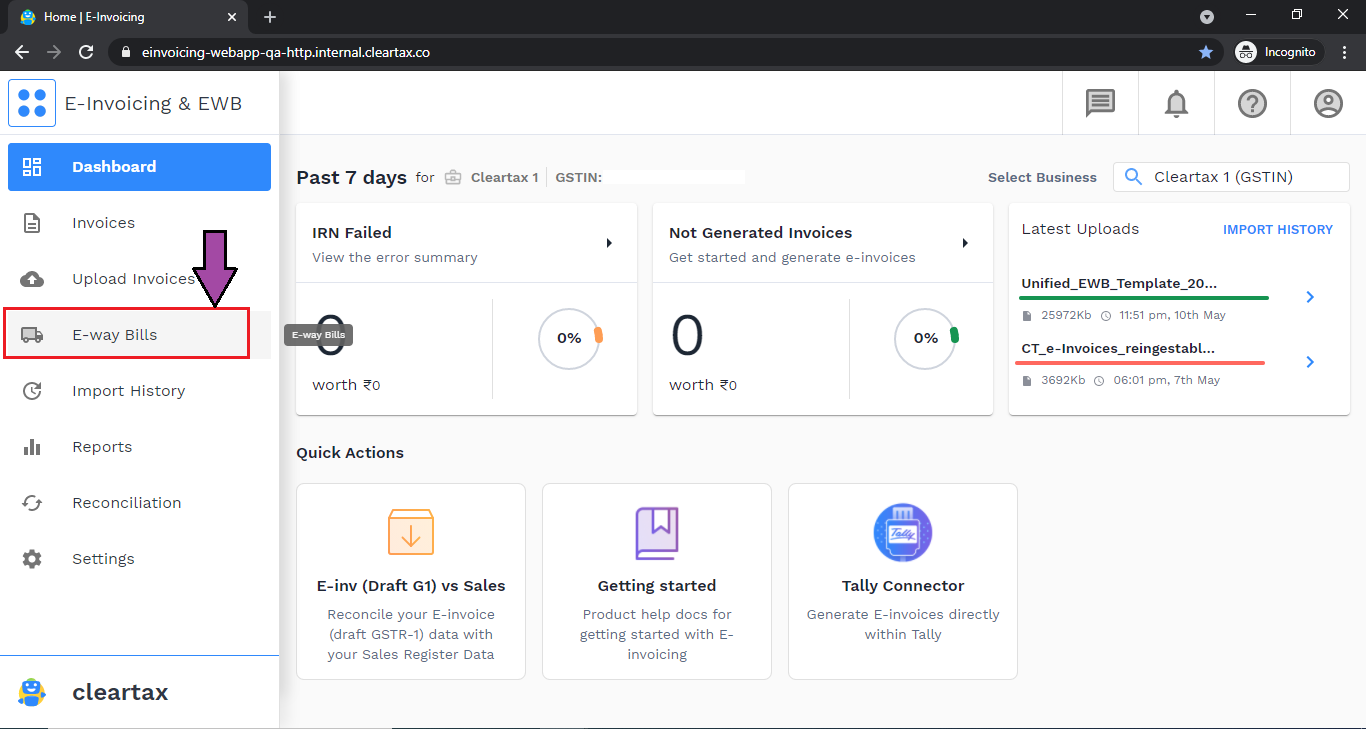Expand the Not Generated Invoices card arrow

point(965,243)
